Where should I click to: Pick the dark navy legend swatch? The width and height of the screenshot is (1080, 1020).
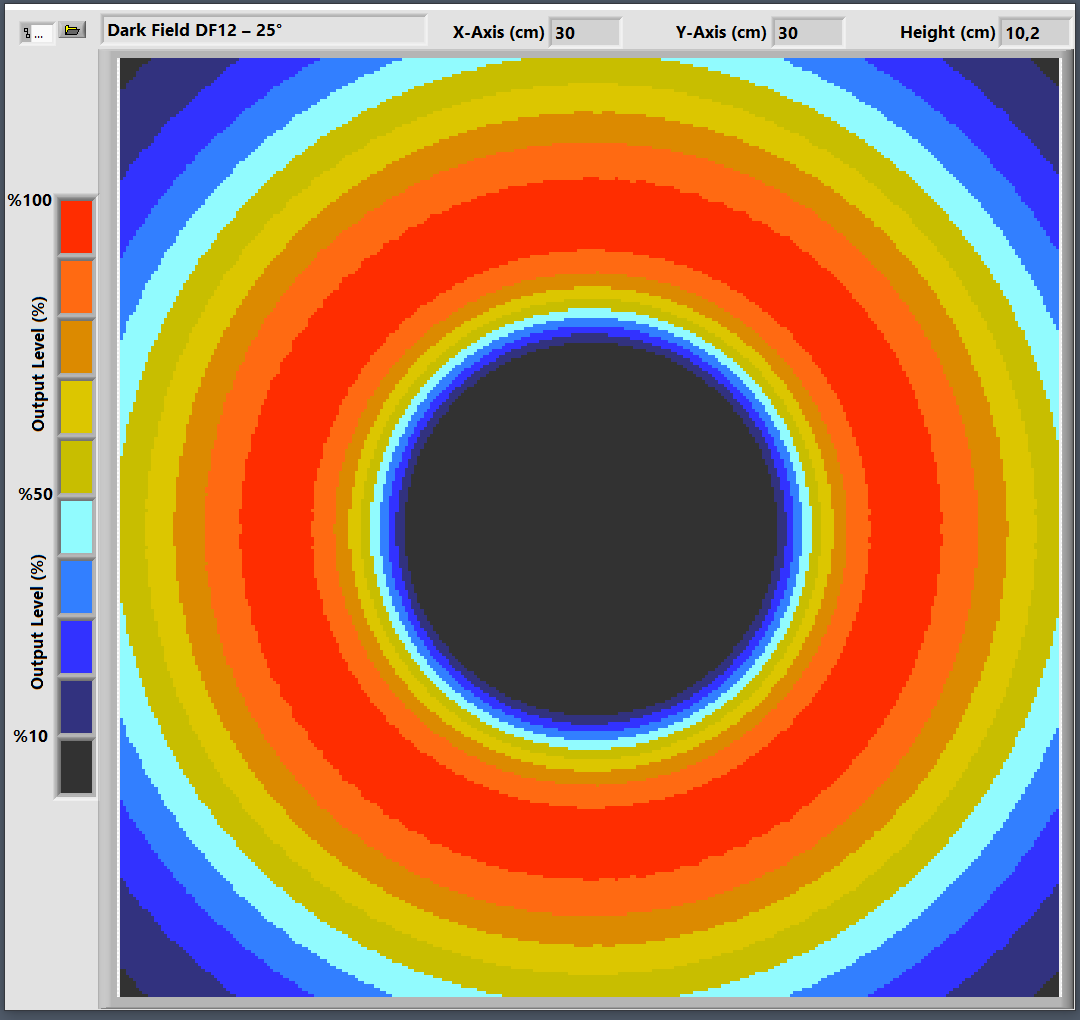tap(76, 707)
